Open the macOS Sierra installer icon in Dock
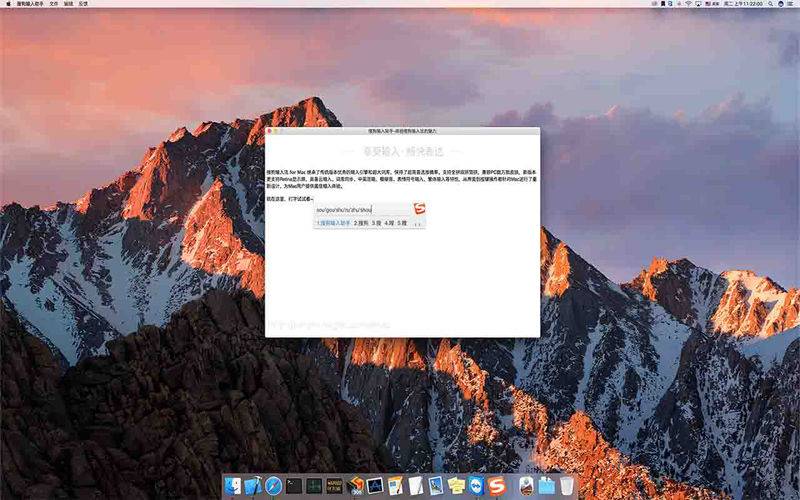 [x=527, y=486]
